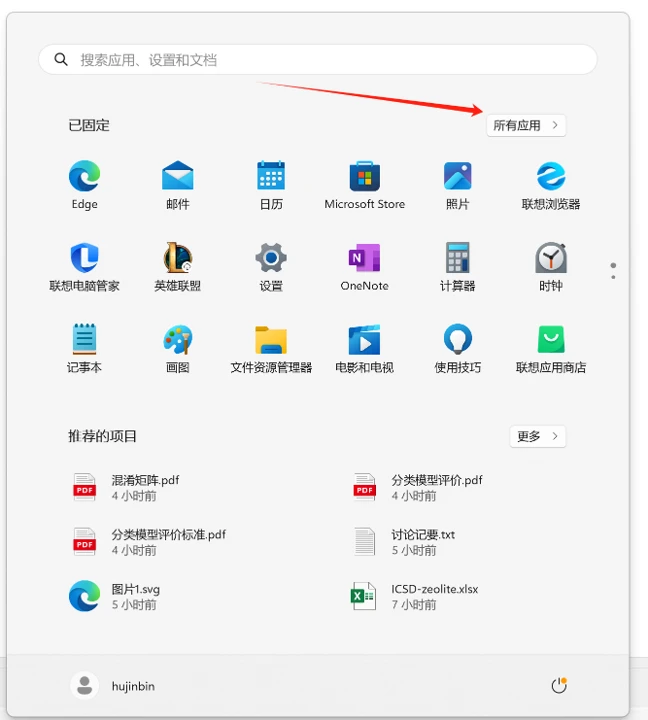The height and width of the screenshot is (720, 648).
Task: Open the 使用技巧 tips app
Action: [457, 349]
